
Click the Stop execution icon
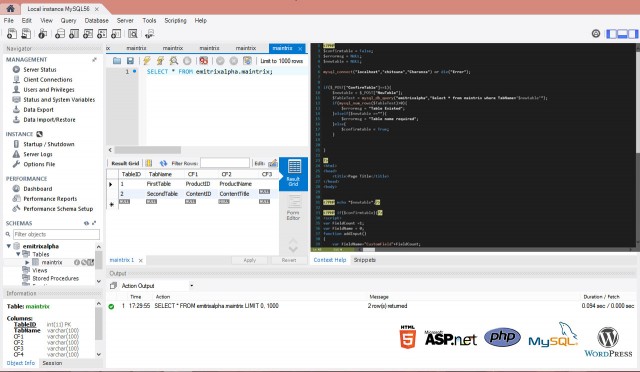pyautogui.click(x=187, y=61)
